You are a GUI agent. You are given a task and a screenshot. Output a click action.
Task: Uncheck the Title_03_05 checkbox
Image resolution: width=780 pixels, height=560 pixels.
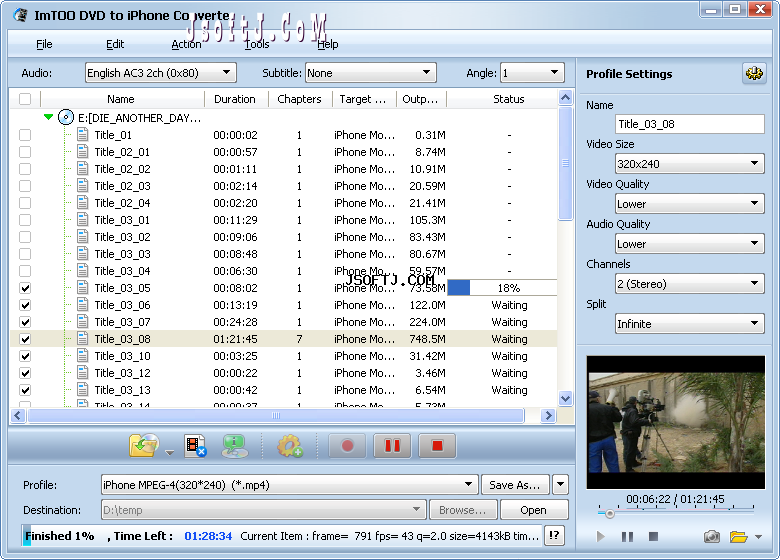[x=25, y=288]
